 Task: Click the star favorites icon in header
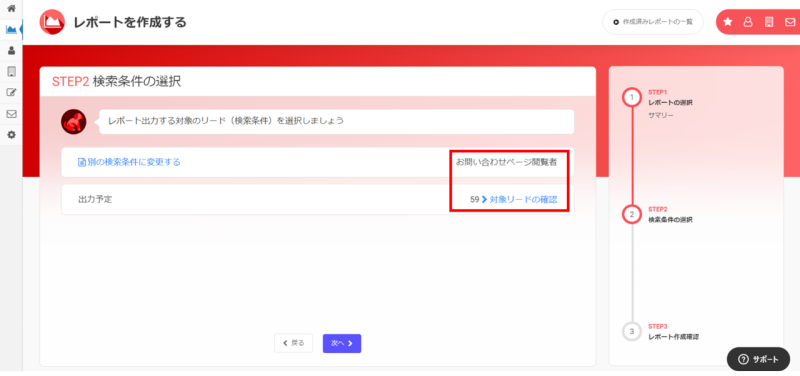728,22
